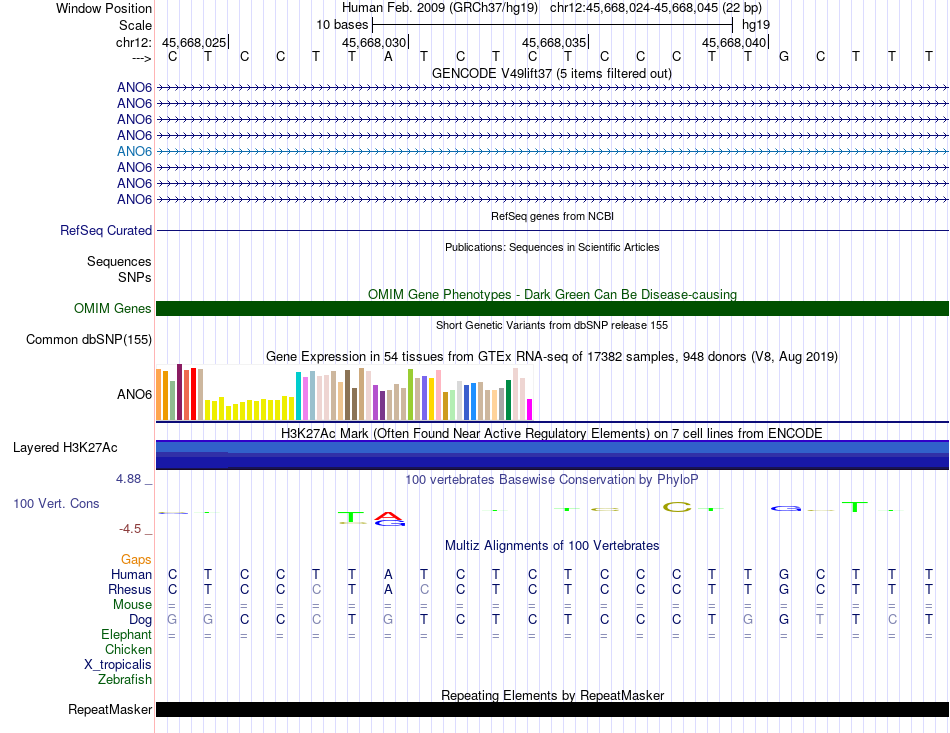Click the blue layered H3K27Ac signal band
Image resolution: width=950 pixels, height=733 pixels.
click(x=552, y=455)
